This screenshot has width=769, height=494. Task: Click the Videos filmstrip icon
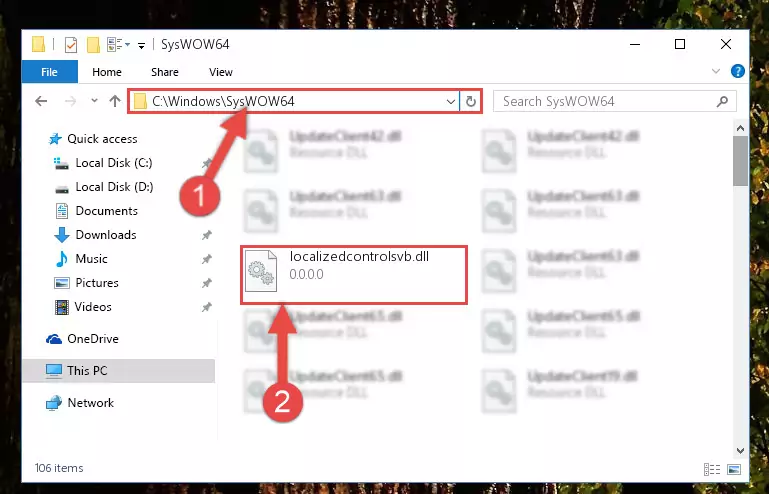point(62,307)
